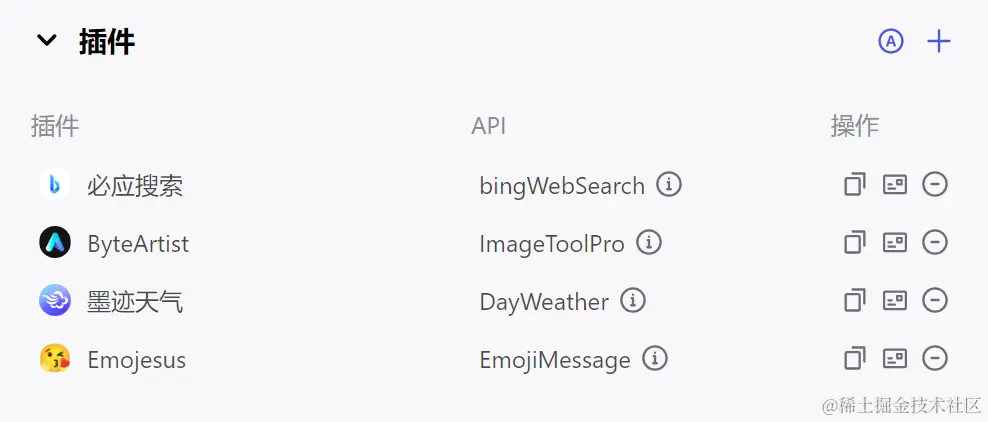The height and width of the screenshot is (422, 988).
Task: Open info for ImageToolPro API
Action: (x=649, y=243)
